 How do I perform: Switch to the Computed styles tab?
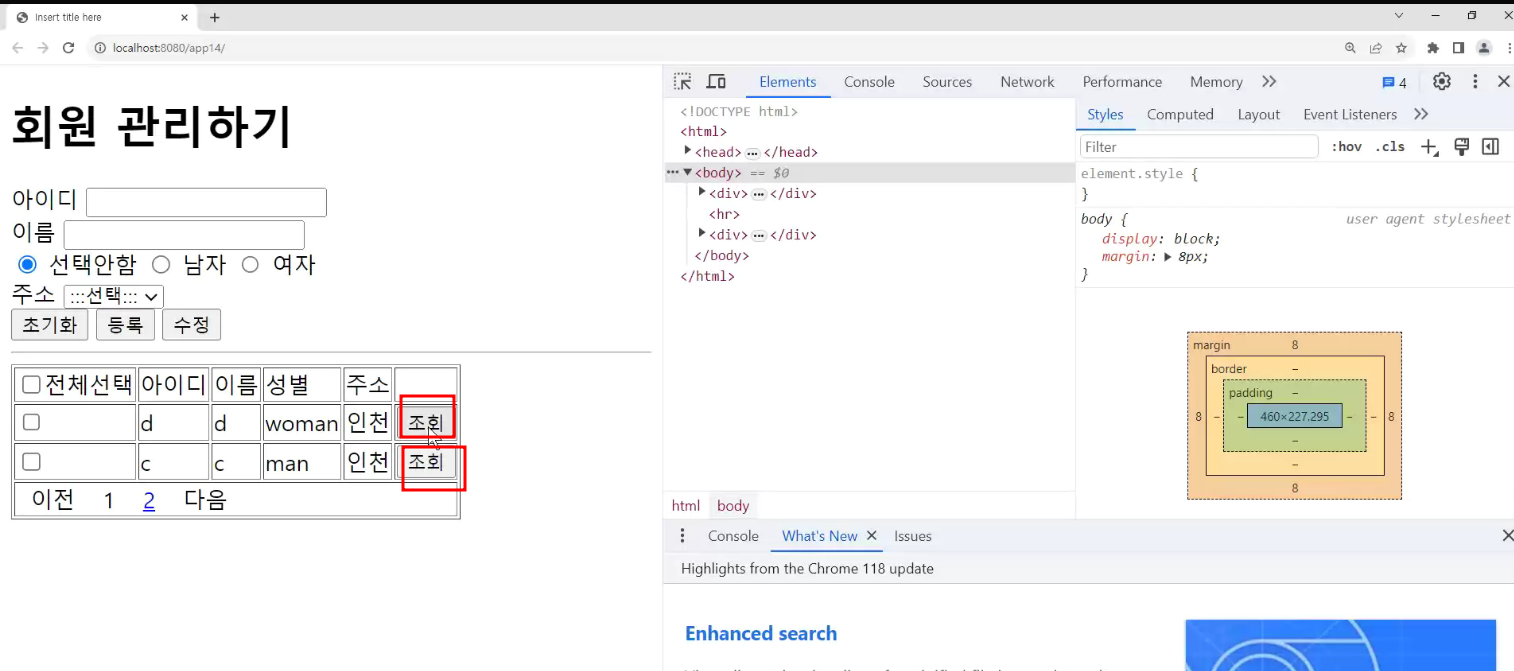[1180, 114]
